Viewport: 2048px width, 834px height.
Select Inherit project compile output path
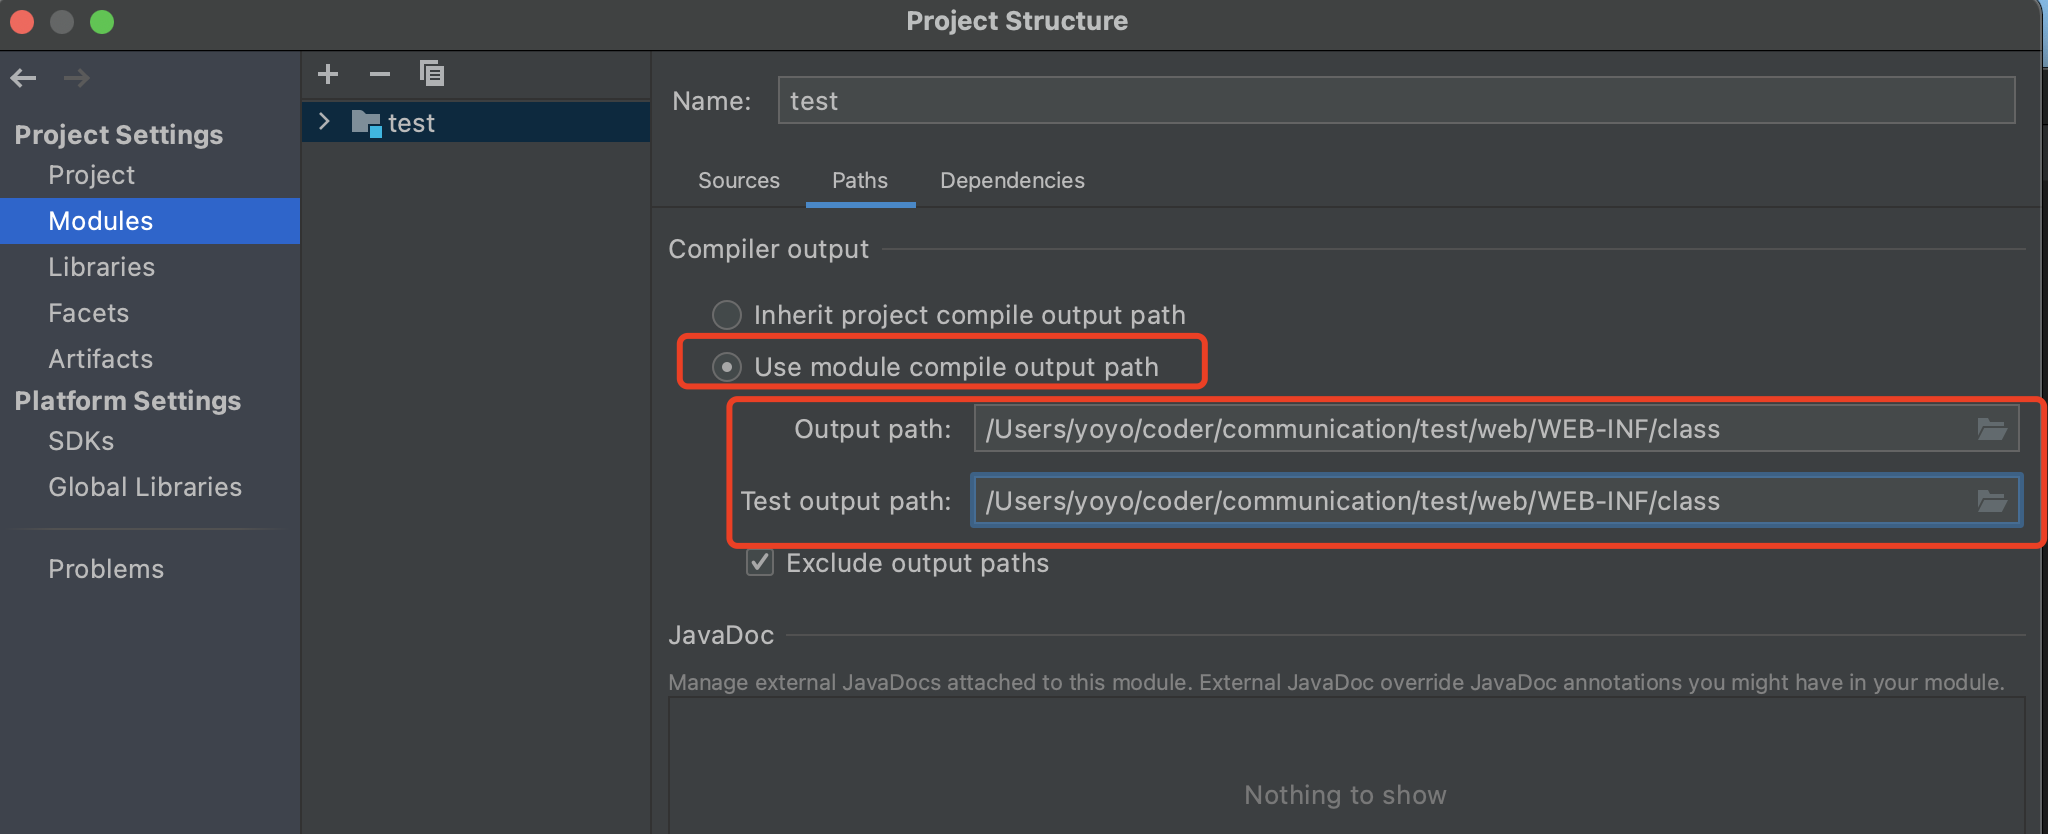[x=727, y=315]
